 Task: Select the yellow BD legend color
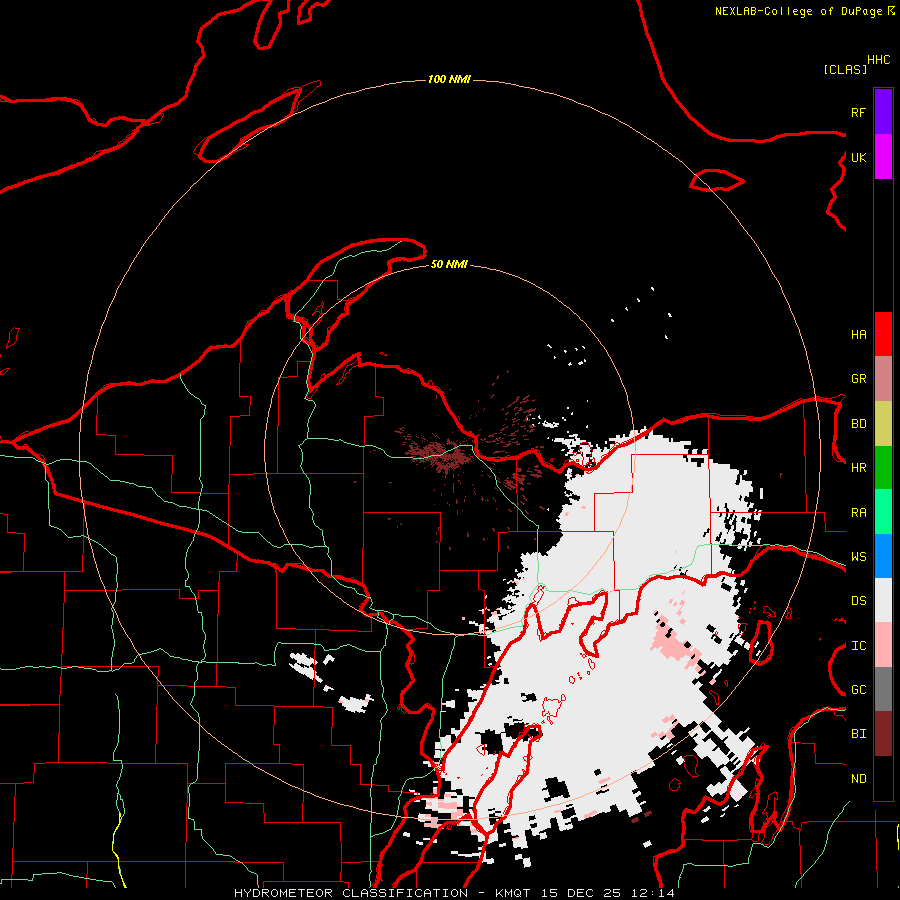pyautogui.click(x=883, y=423)
